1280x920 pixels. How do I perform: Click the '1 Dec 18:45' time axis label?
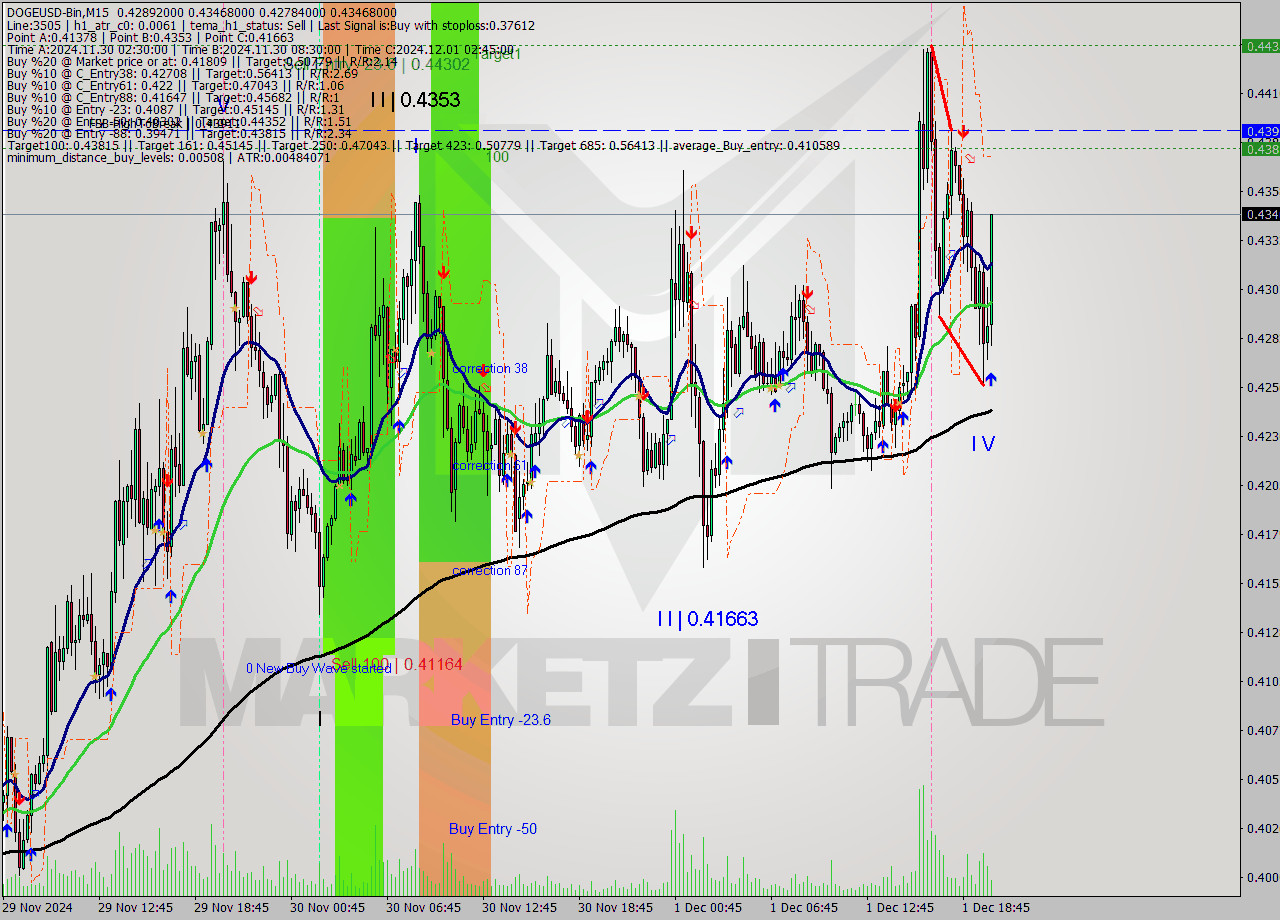click(x=995, y=908)
